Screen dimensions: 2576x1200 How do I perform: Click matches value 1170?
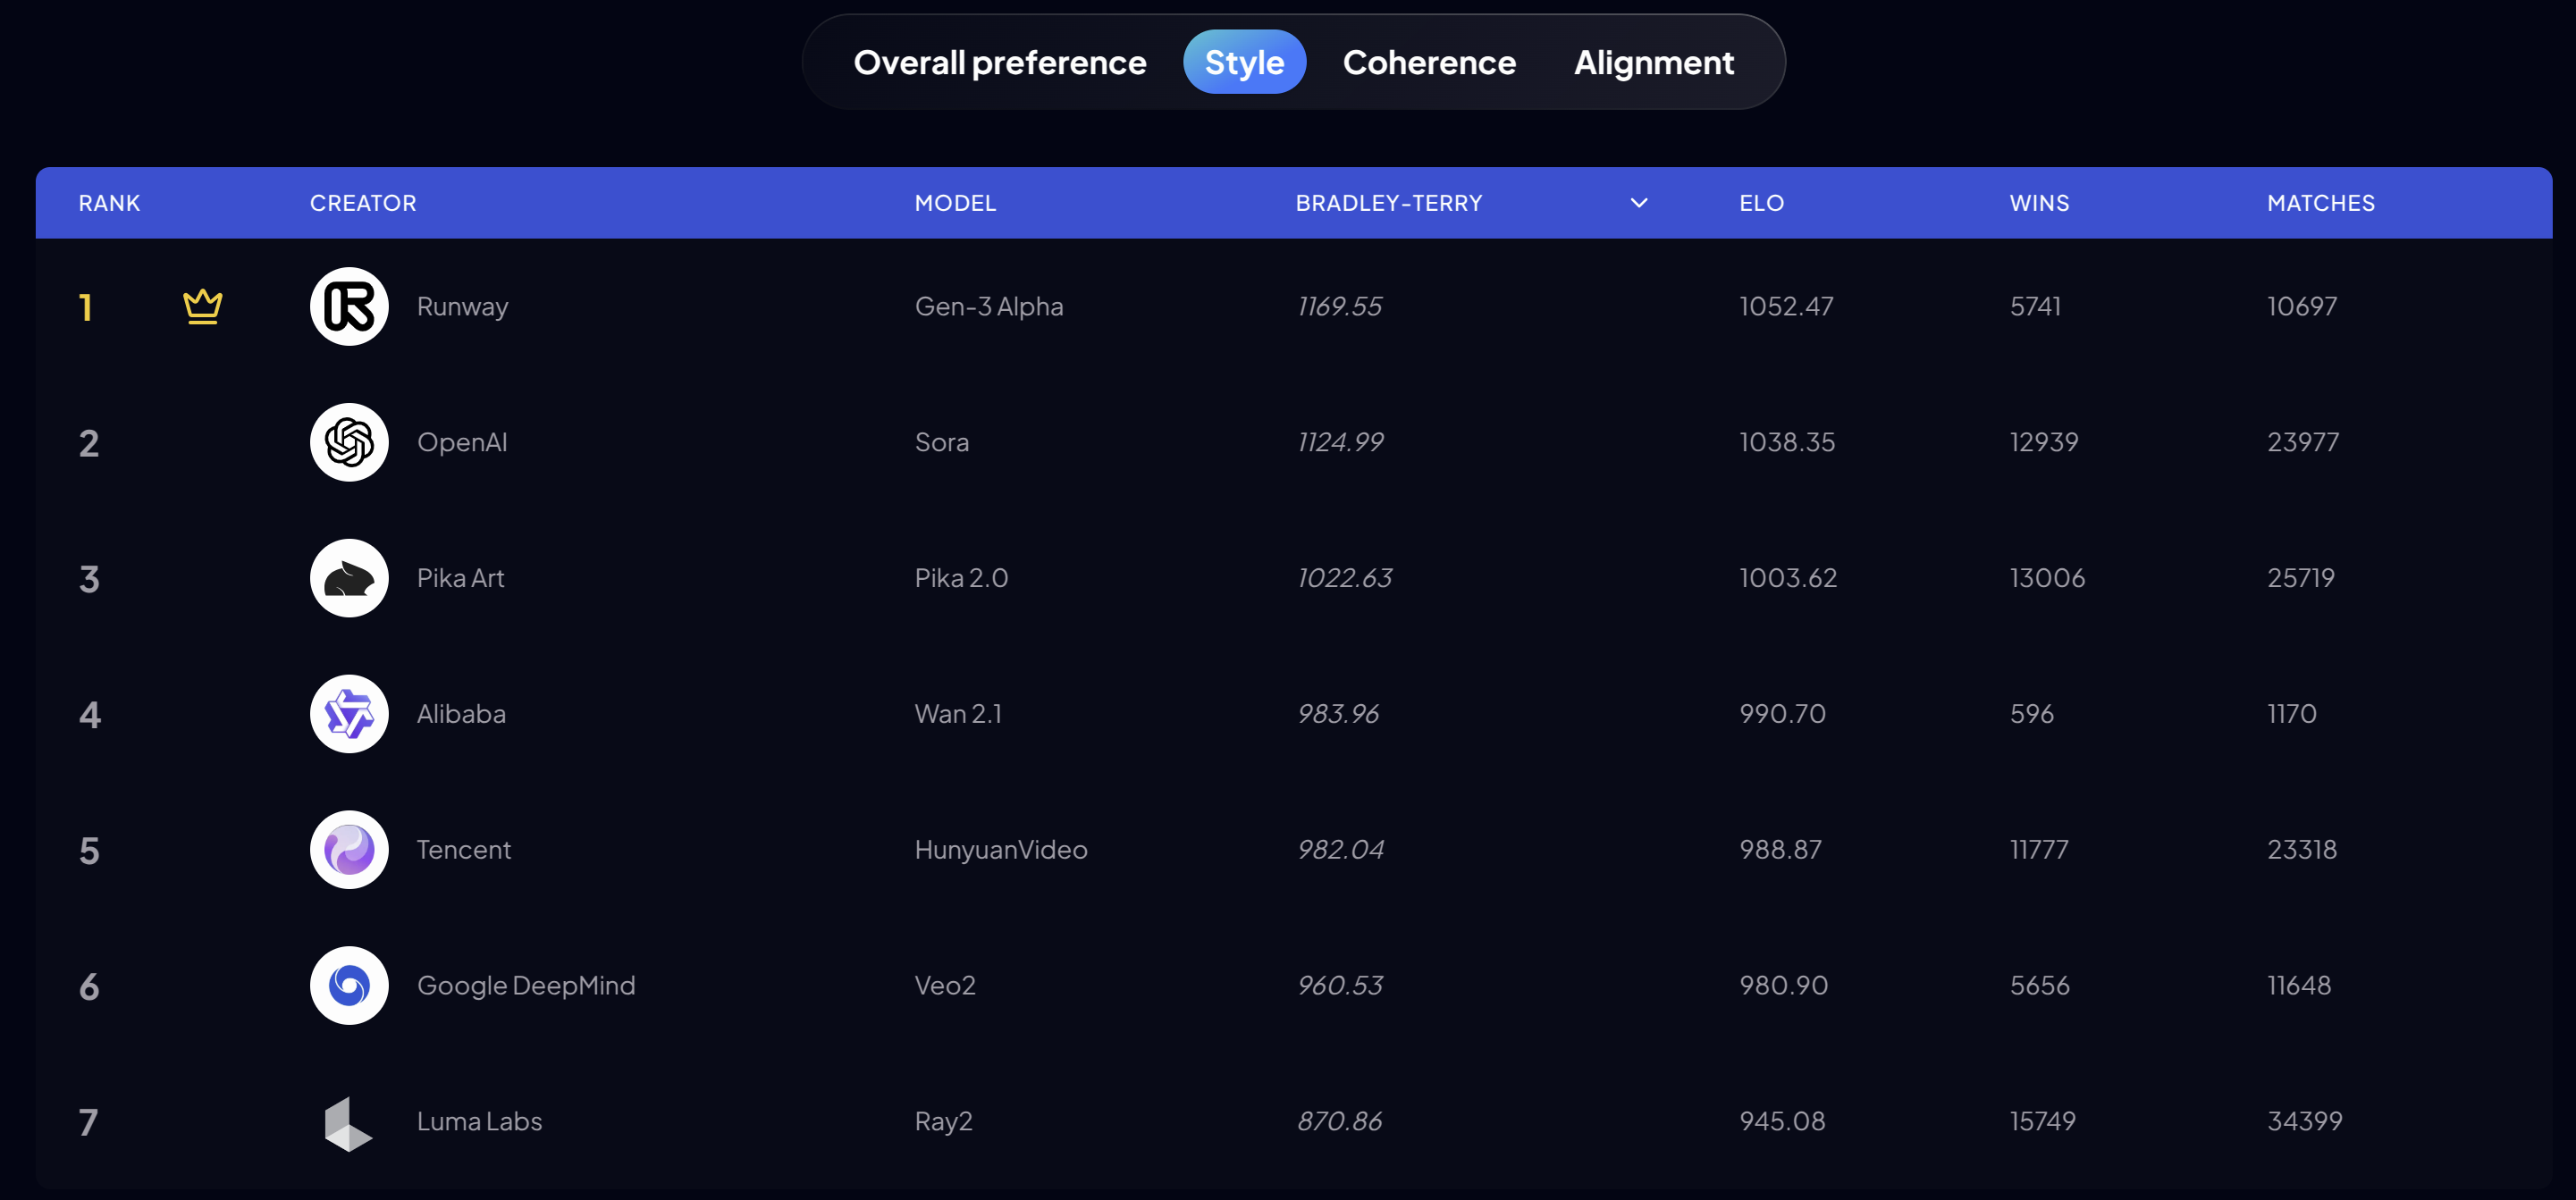coord(2291,714)
